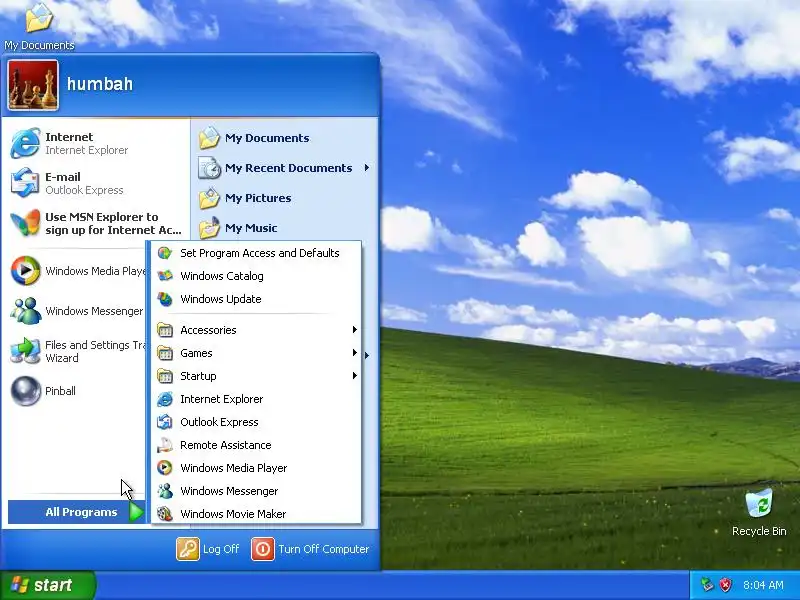
Task: Open the Games folder entry
Action: point(257,353)
